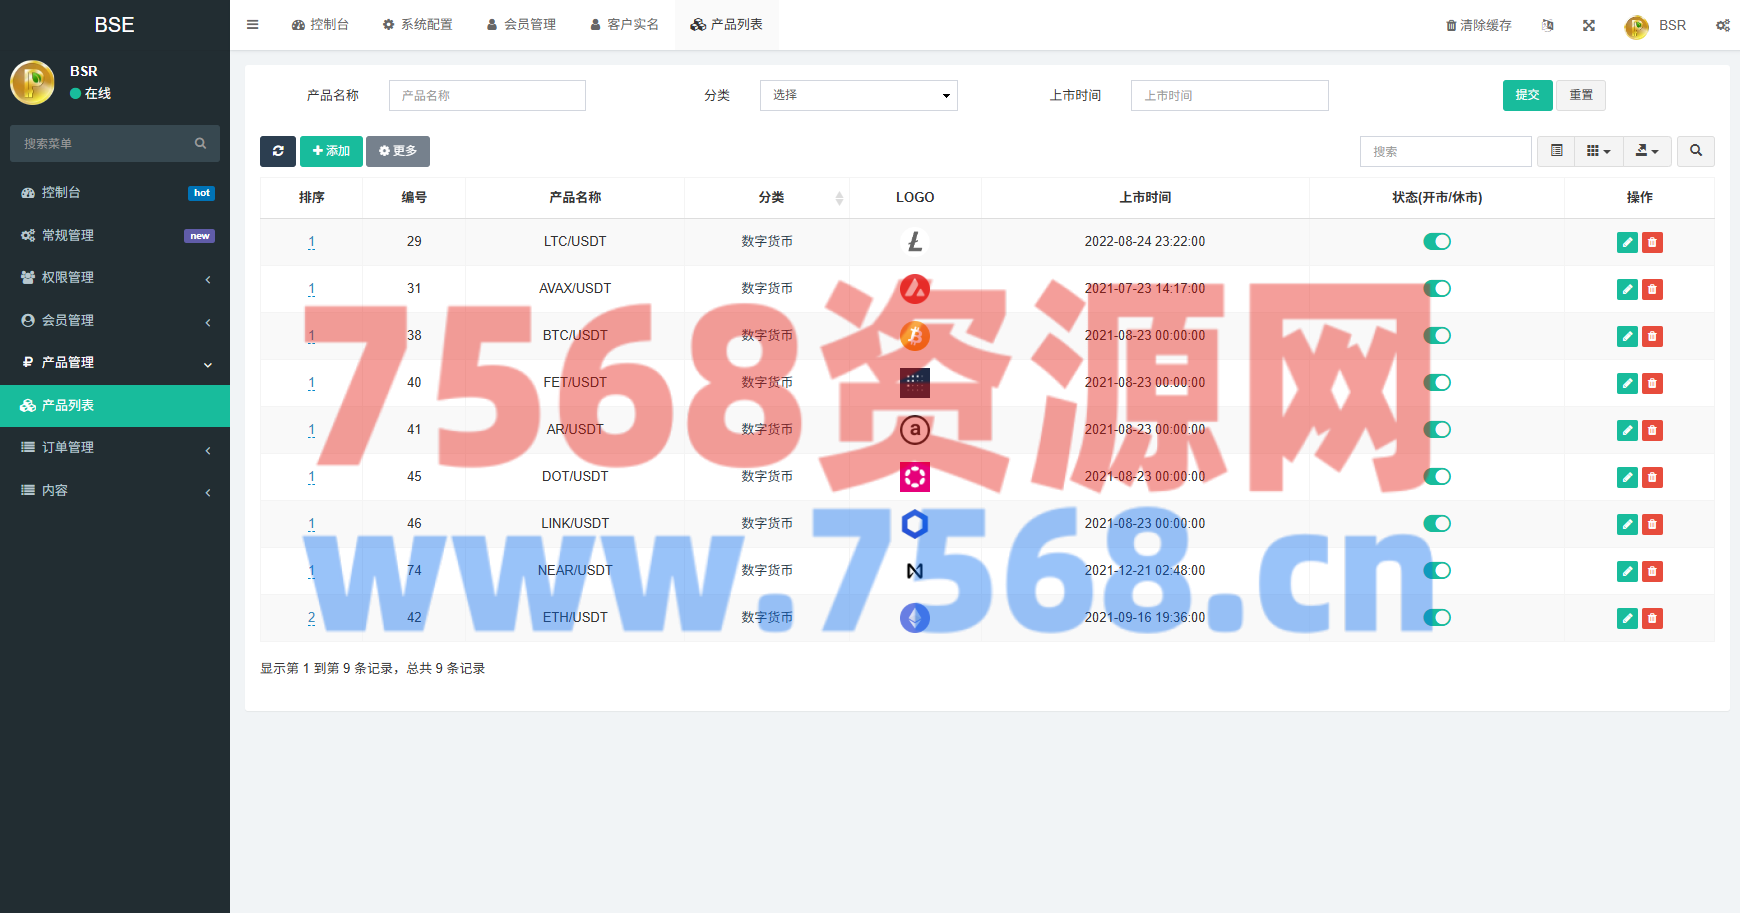The width and height of the screenshot is (1740, 913).
Task: Open the table search magnifier icon
Action: tap(1696, 151)
